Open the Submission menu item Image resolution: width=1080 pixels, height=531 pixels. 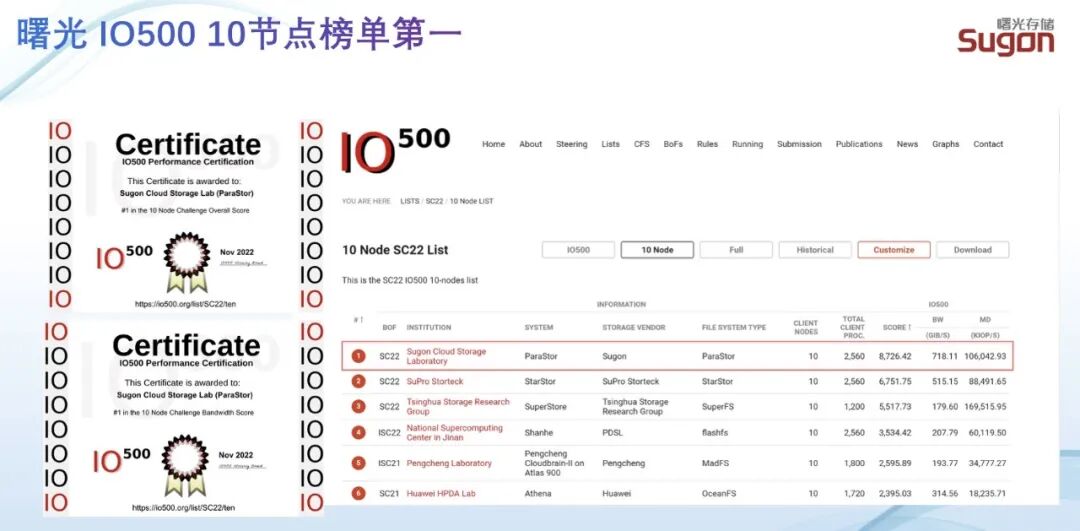tap(799, 144)
